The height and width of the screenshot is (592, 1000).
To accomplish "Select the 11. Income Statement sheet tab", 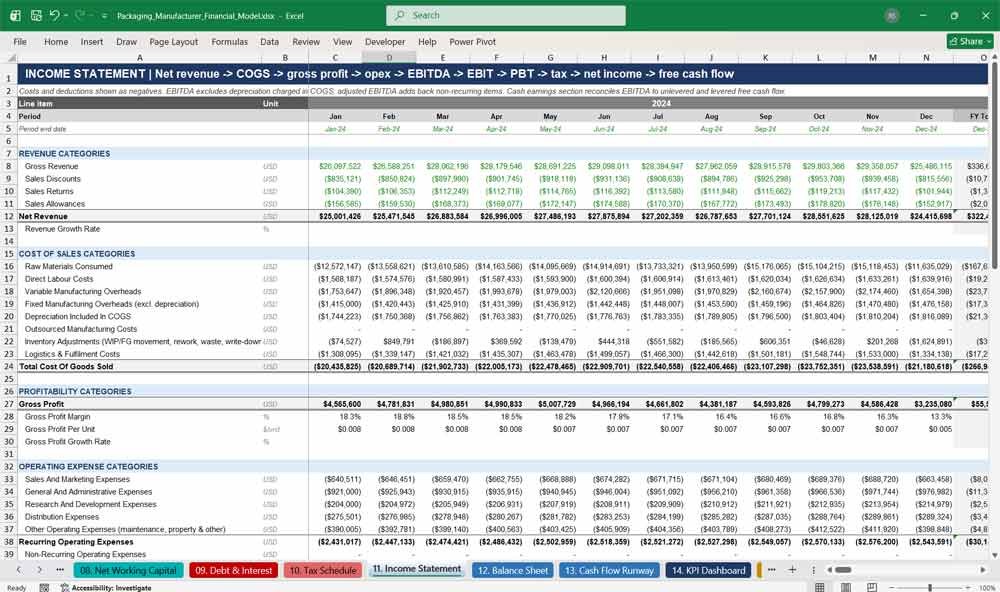I will 417,569.
